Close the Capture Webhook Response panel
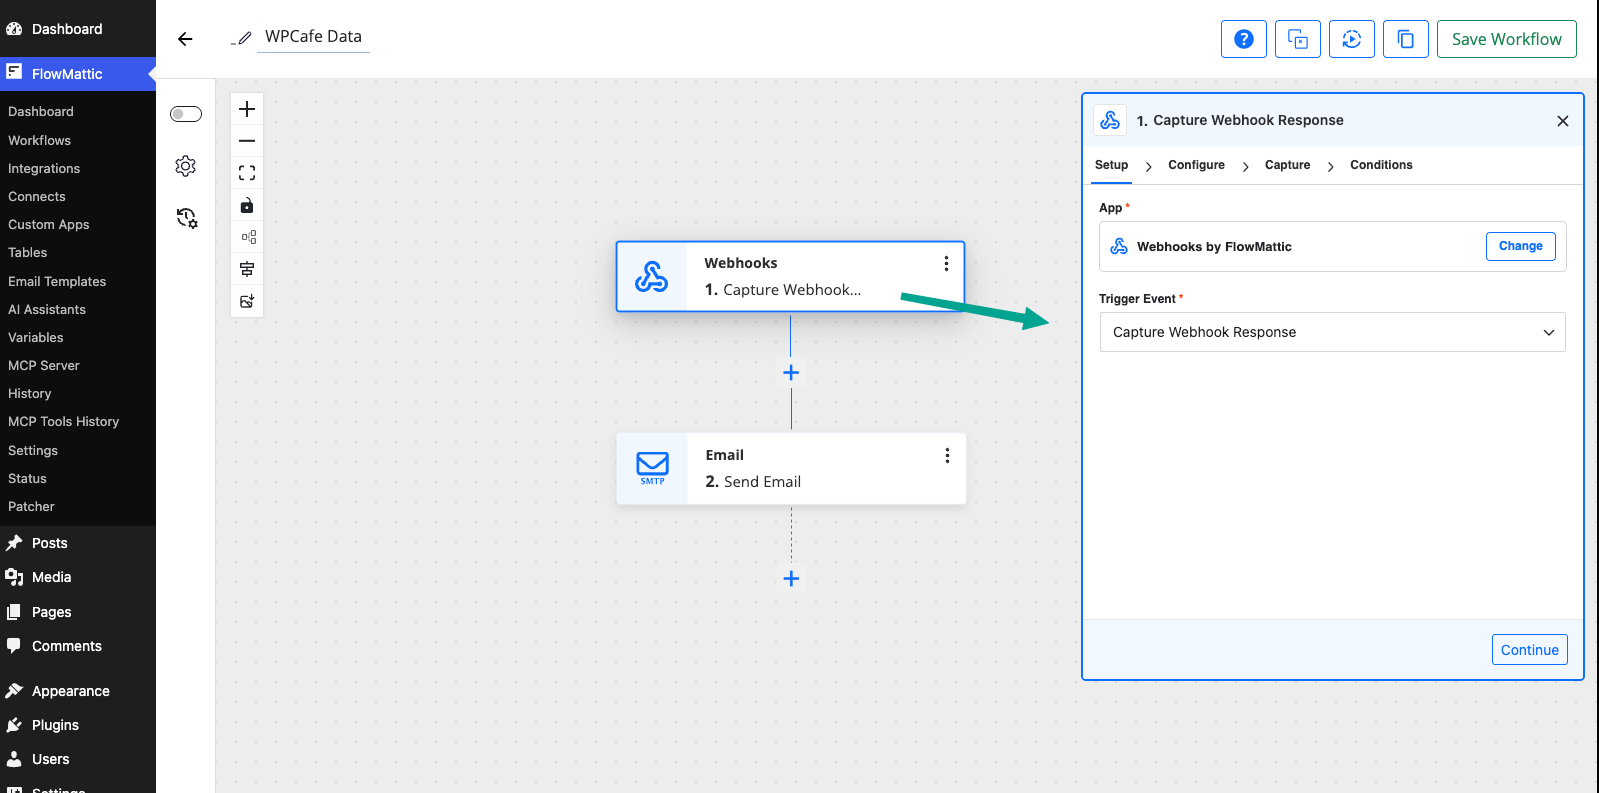This screenshot has height=793, width=1599. 1563,121
